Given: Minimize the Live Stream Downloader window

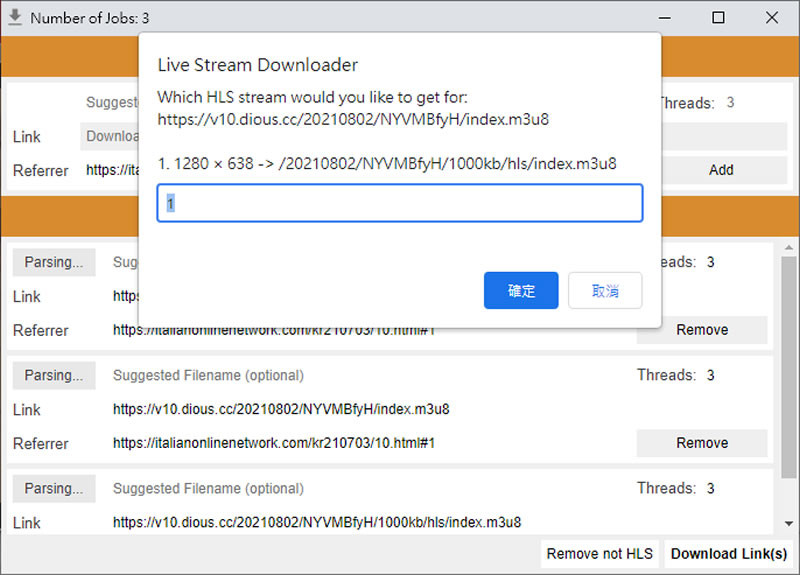Looking at the screenshot, I should tap(664, 18).
